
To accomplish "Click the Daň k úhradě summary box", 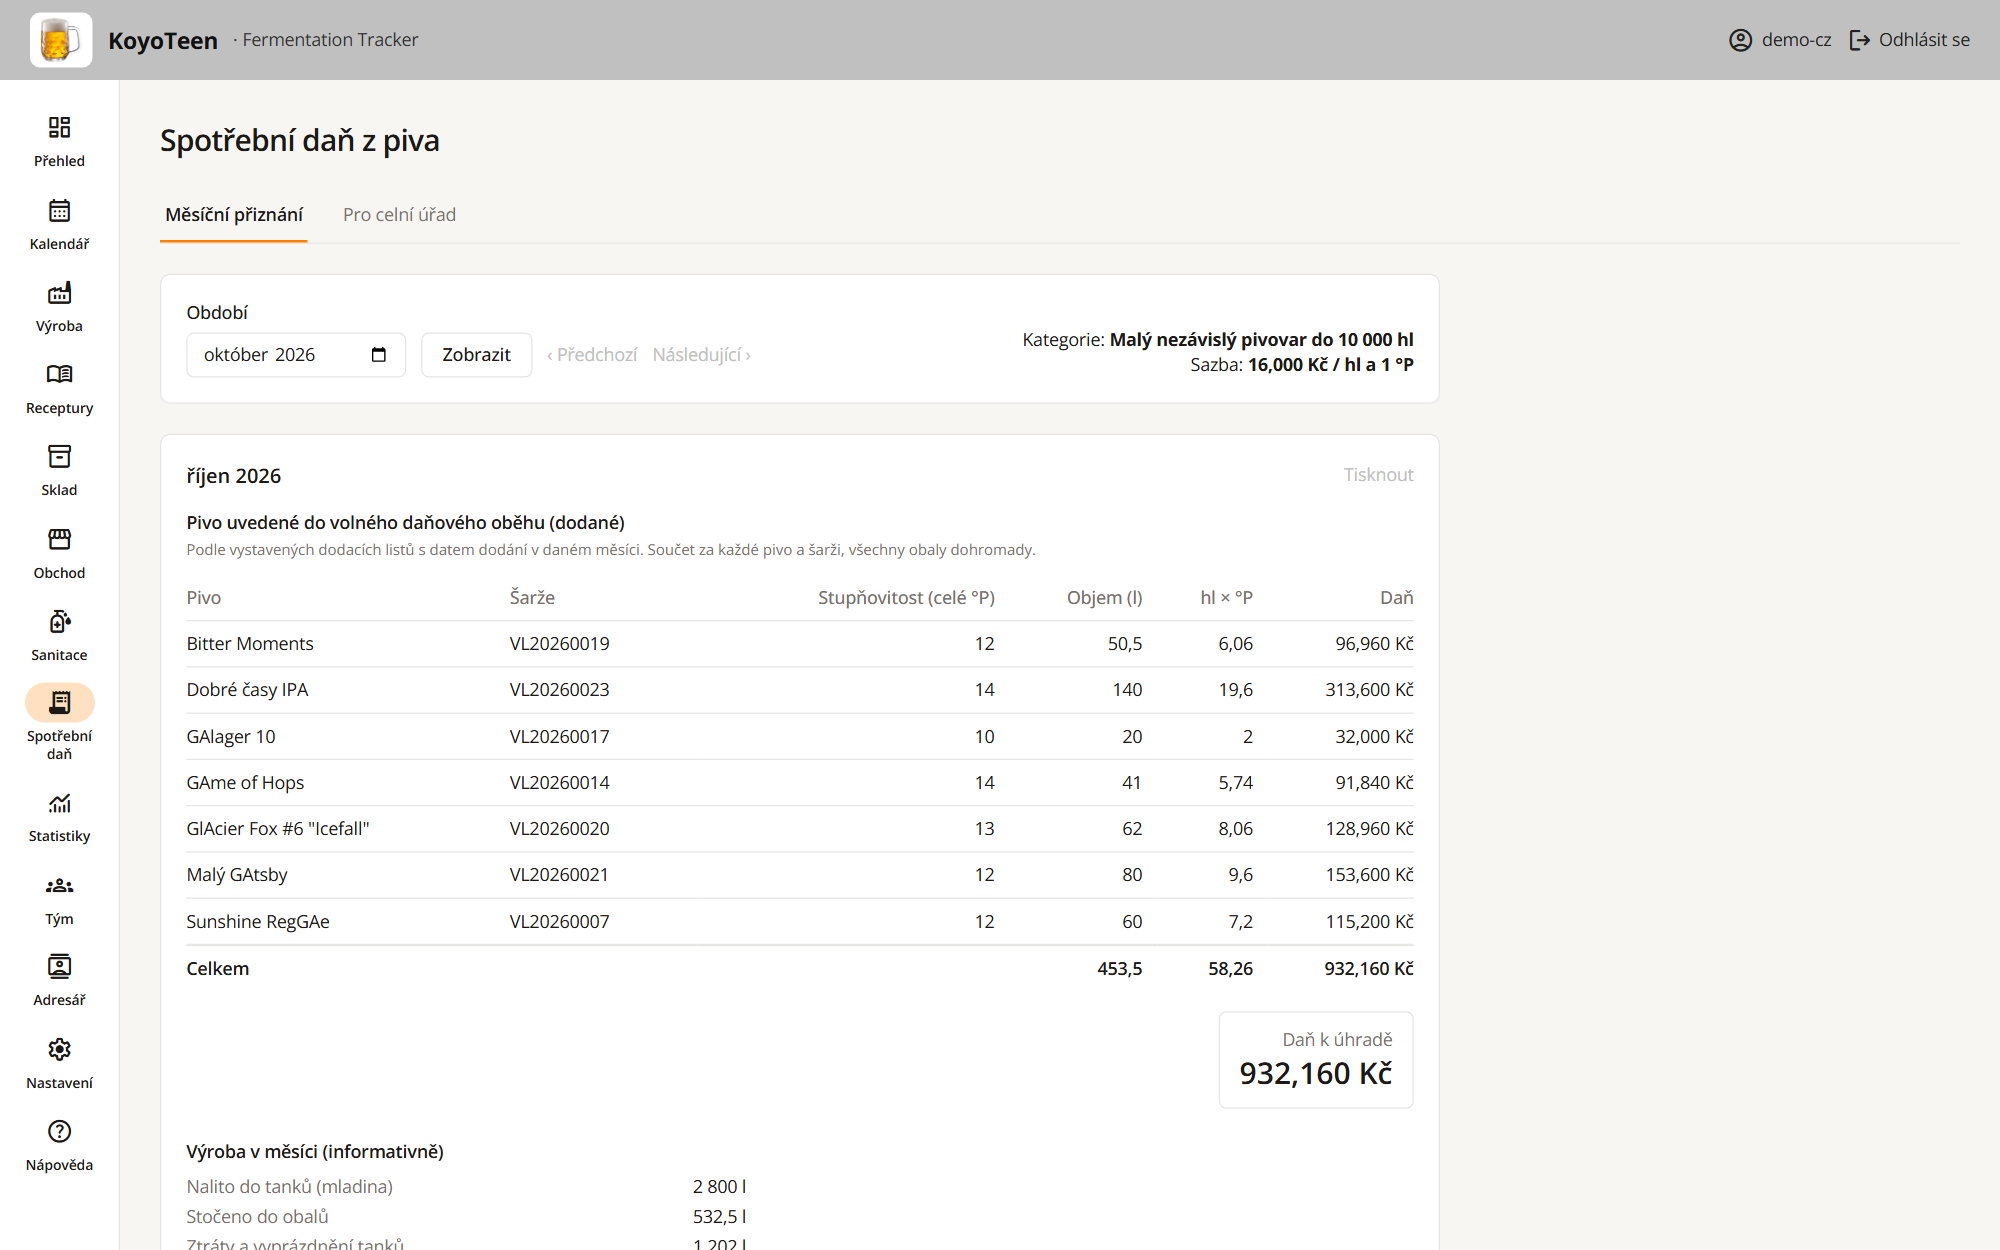I will point(1316,1060).
